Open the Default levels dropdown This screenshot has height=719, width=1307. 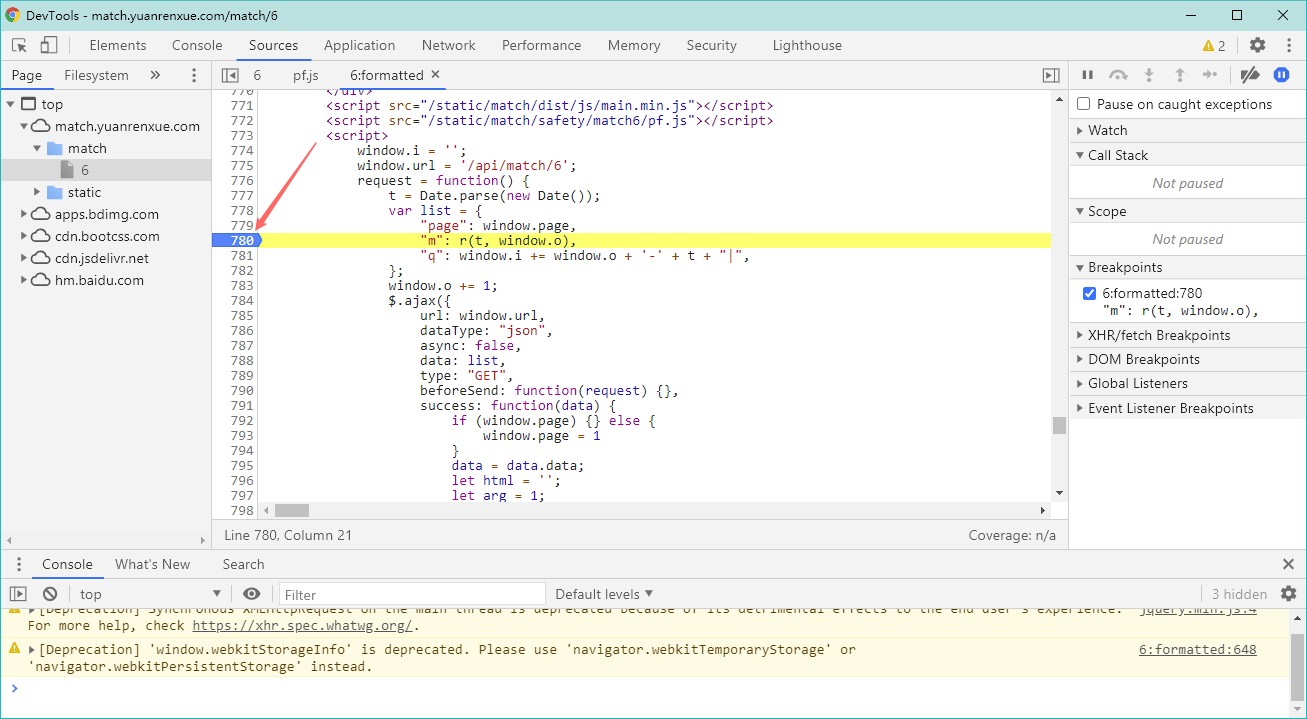tap(604, 594)
